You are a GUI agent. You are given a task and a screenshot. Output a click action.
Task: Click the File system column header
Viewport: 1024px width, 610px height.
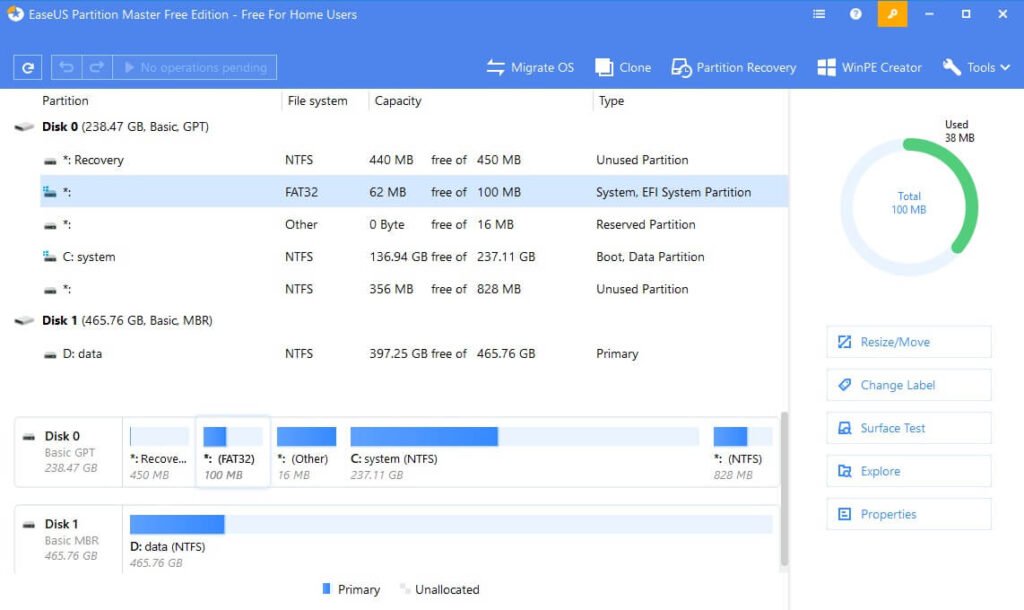(317, 101)
